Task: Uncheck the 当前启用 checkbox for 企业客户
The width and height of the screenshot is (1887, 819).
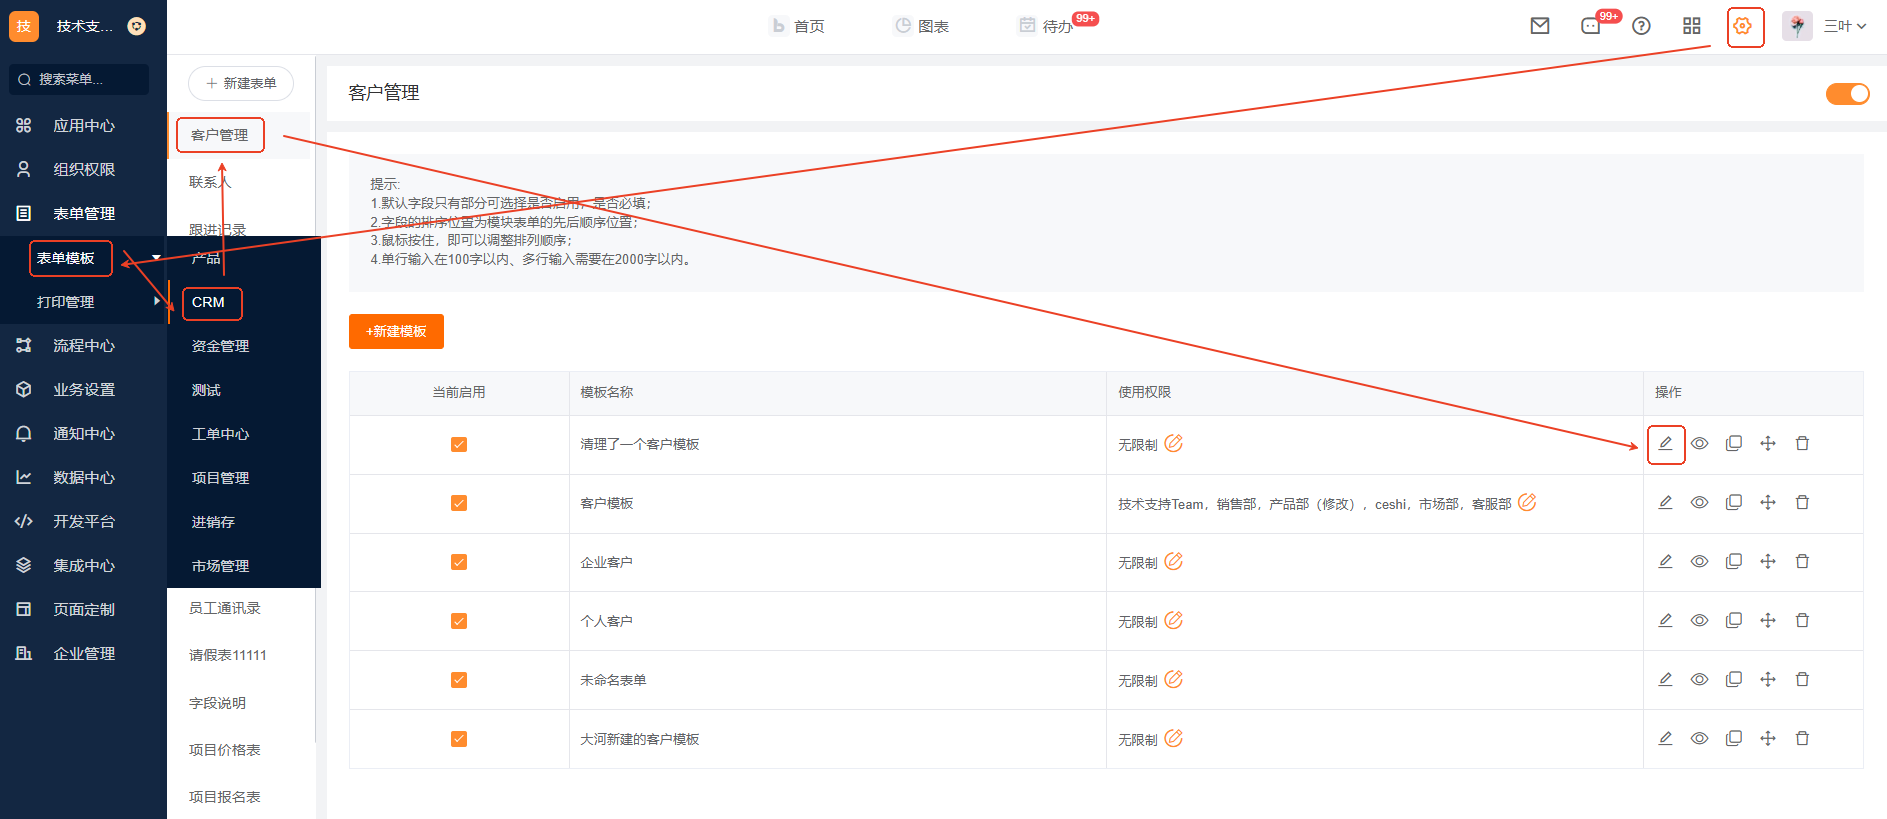Action: click(x=459, y=562)
